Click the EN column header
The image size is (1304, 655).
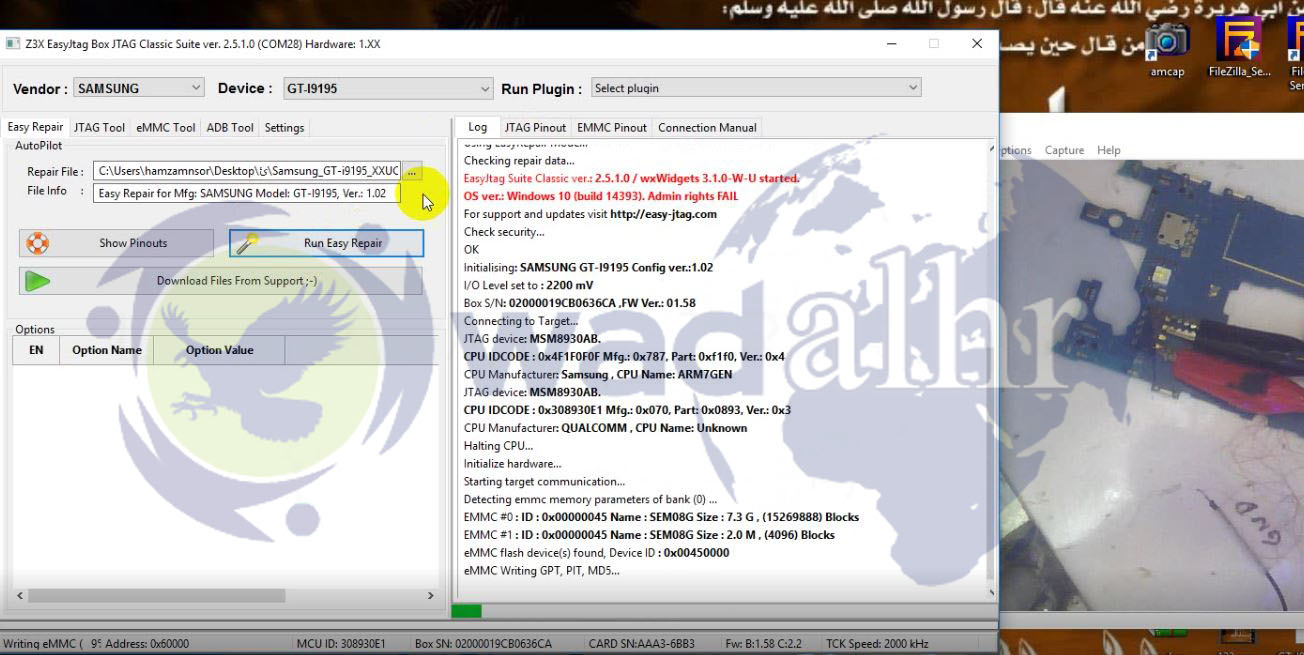tap(36, 350)
